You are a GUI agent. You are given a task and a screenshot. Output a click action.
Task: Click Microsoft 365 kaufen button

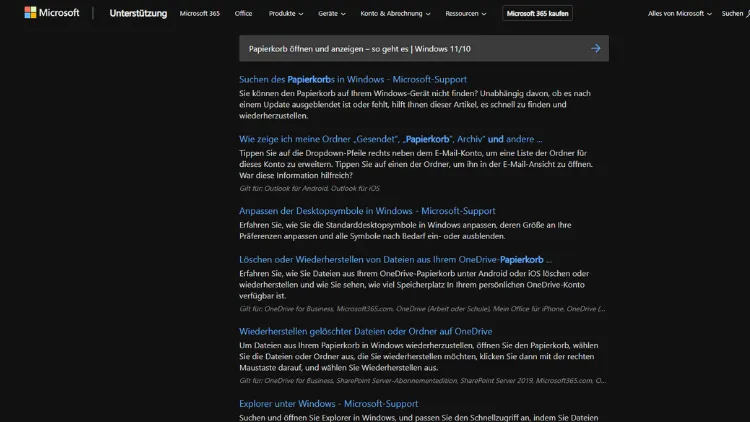point(537,13)
